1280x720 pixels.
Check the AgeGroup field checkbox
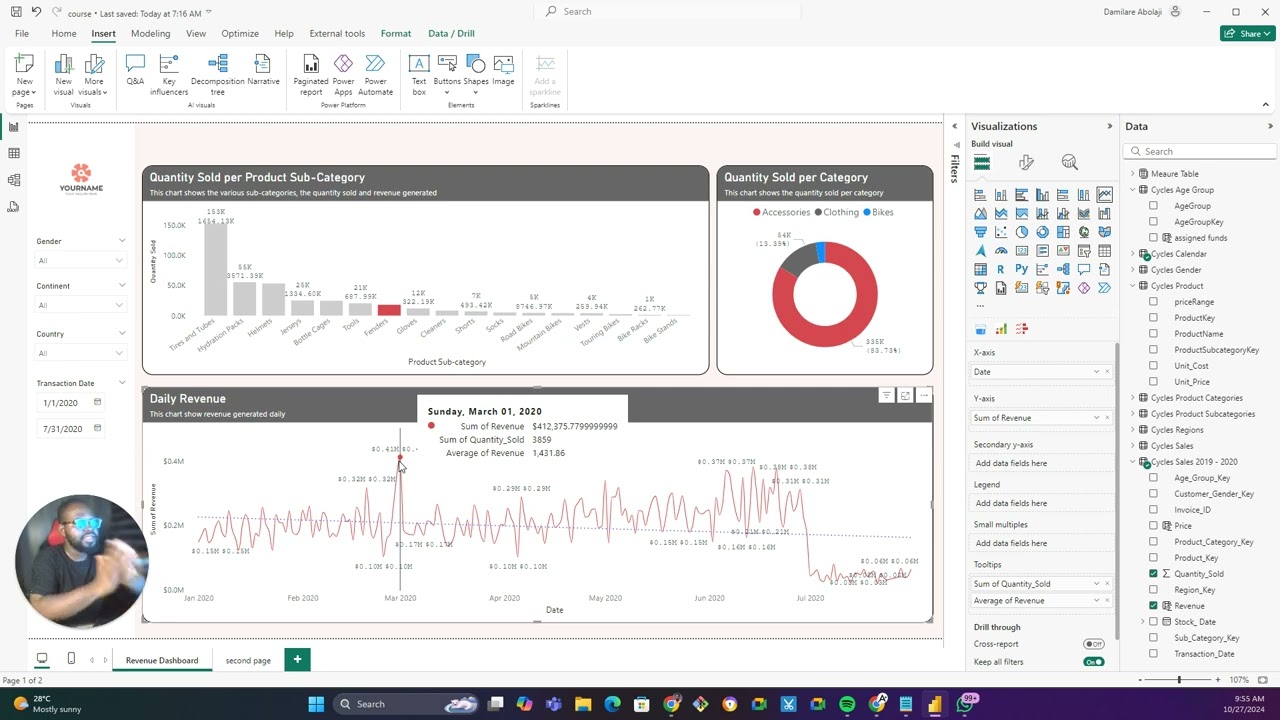[1153, 206]
